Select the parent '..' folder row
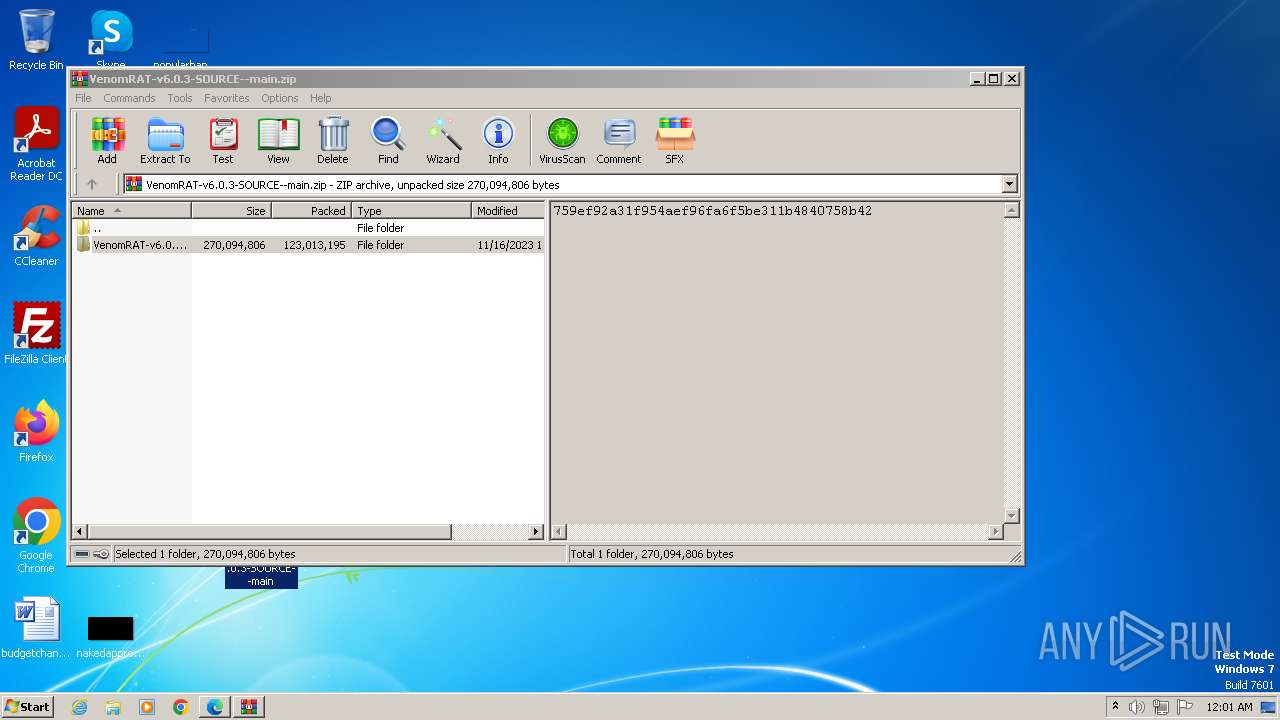Viewport: 1280px width, 720px height. (309, 228)
